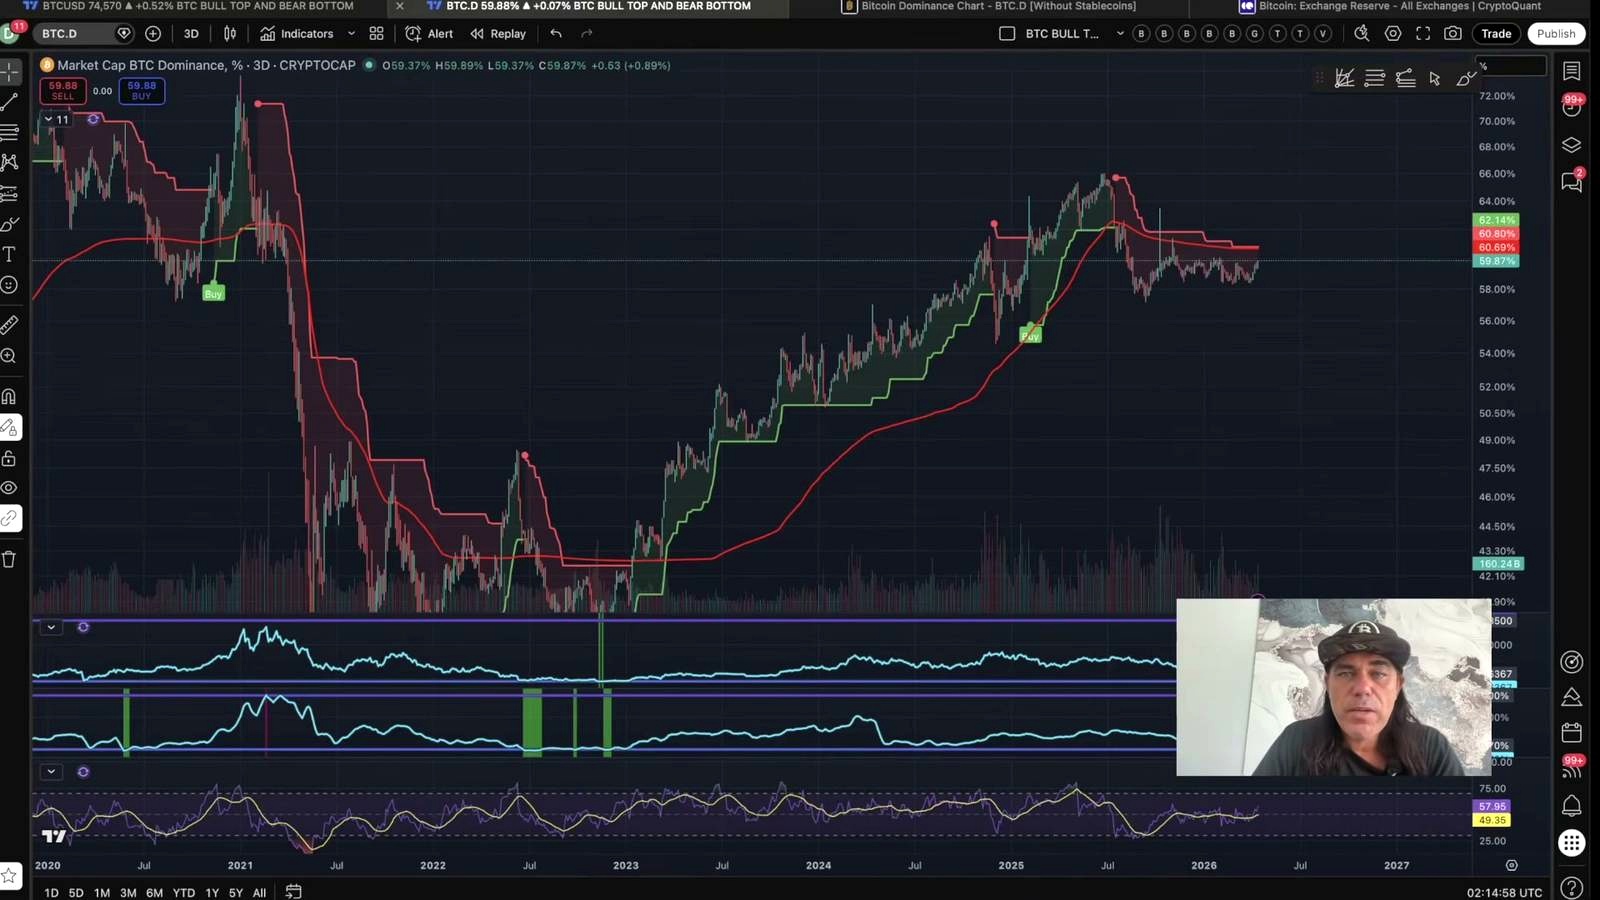This screenshot has height=900, width=1600.
Task: Click the add symbol plus icon
Action: (x=153, y=33)
